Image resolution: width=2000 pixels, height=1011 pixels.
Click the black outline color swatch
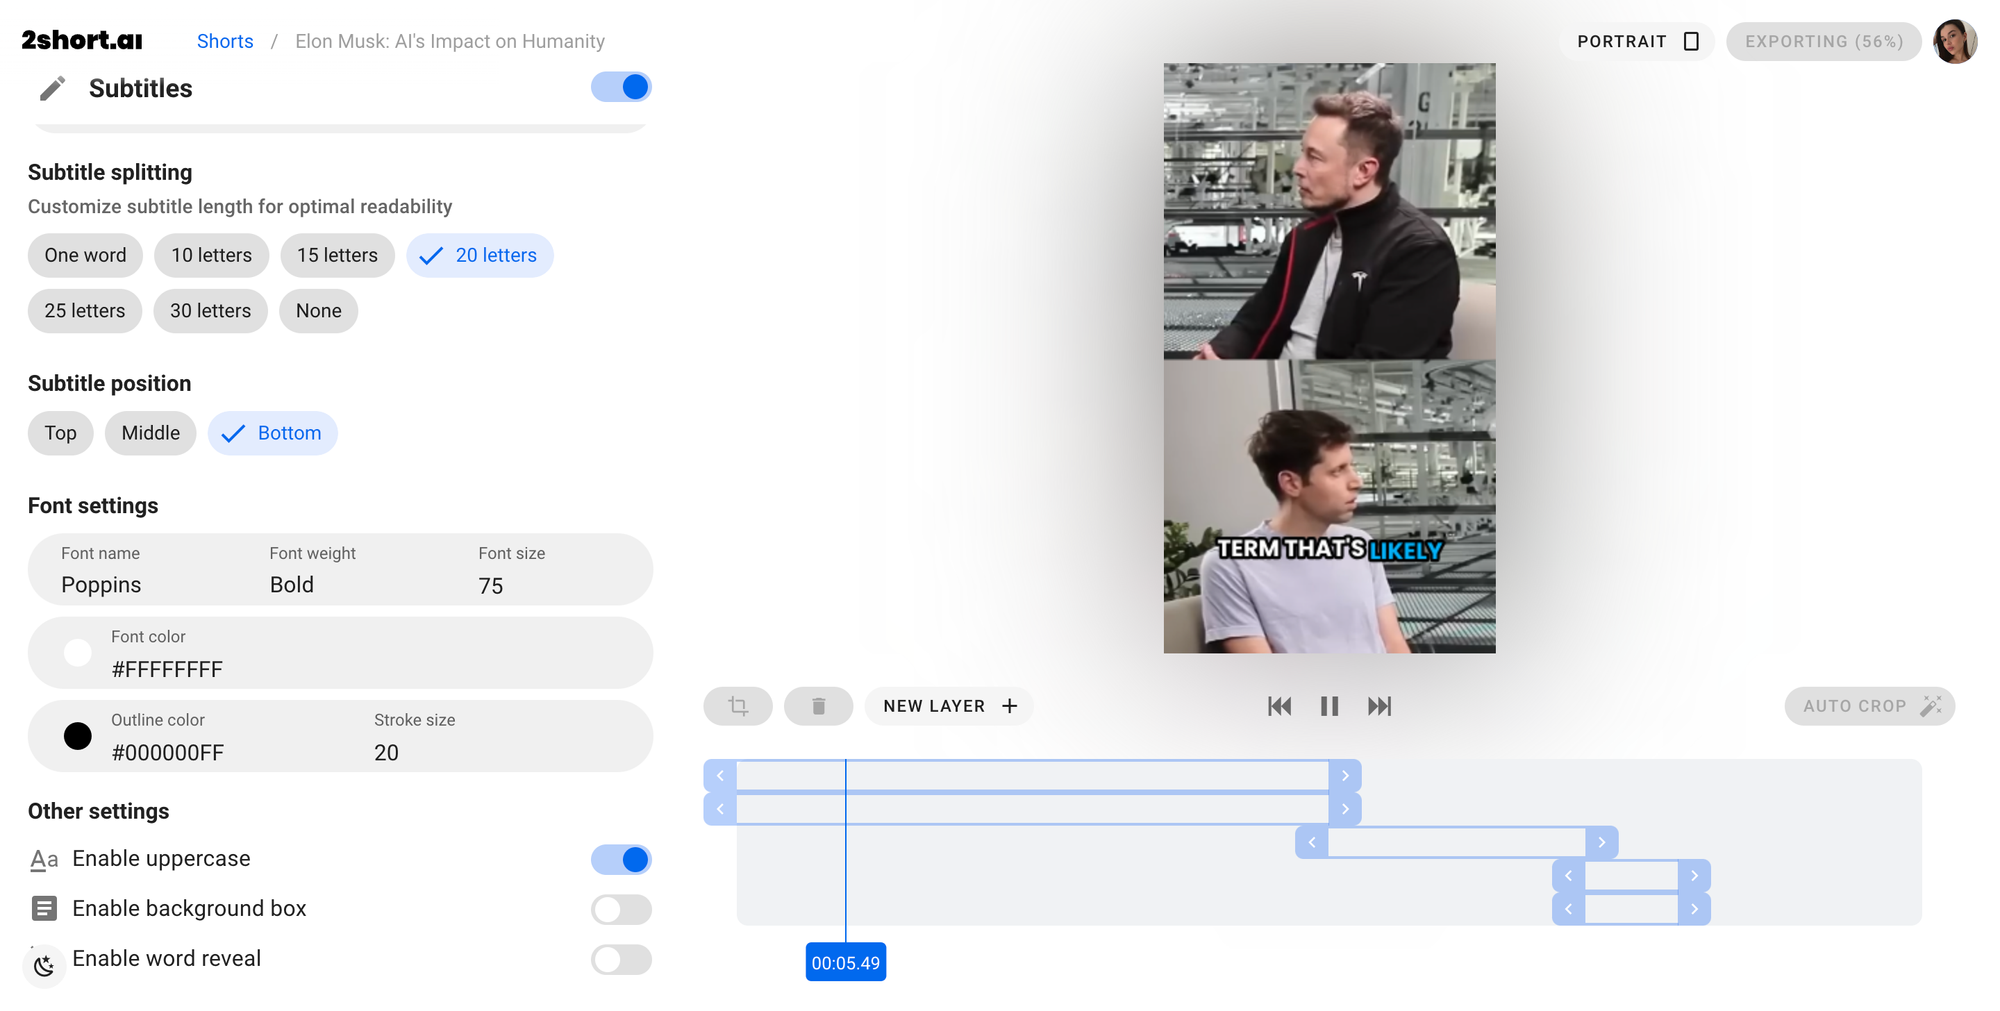coord(78,736)
